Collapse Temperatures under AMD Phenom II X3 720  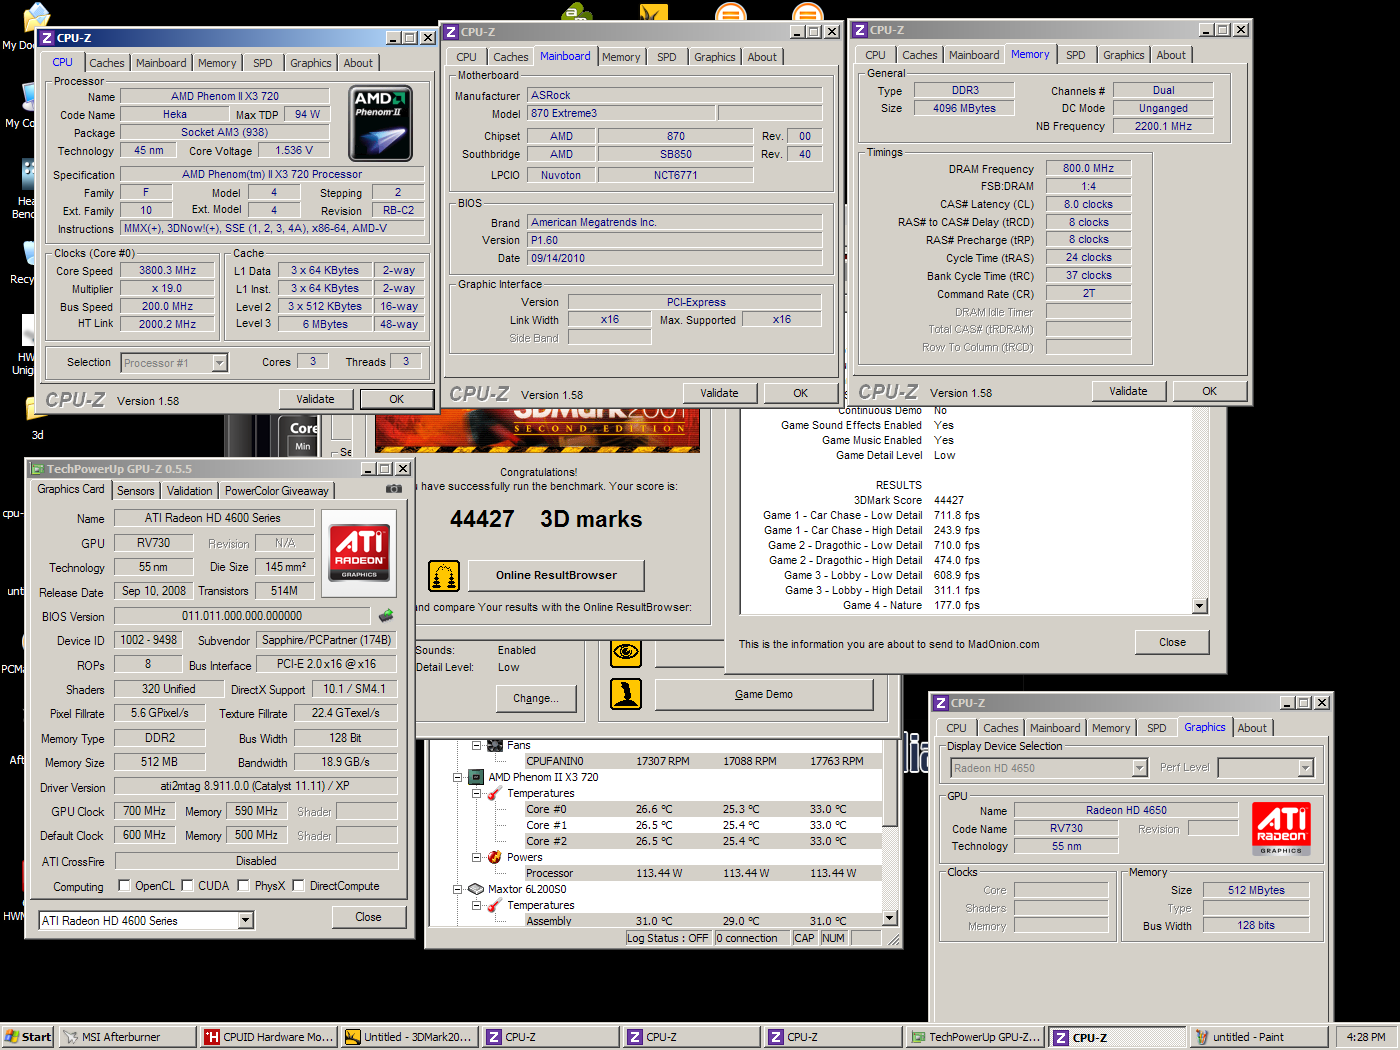point(476,794)
